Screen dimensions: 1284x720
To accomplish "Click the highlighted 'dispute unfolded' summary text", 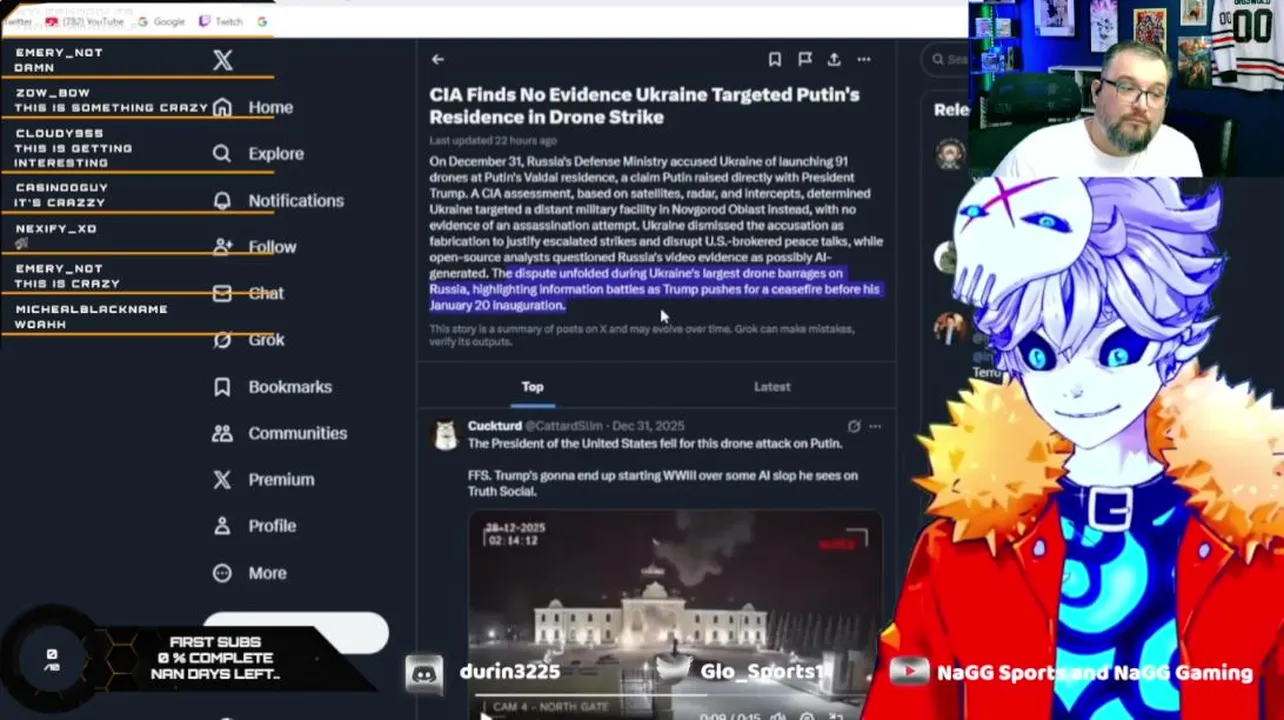I will 655,289.
